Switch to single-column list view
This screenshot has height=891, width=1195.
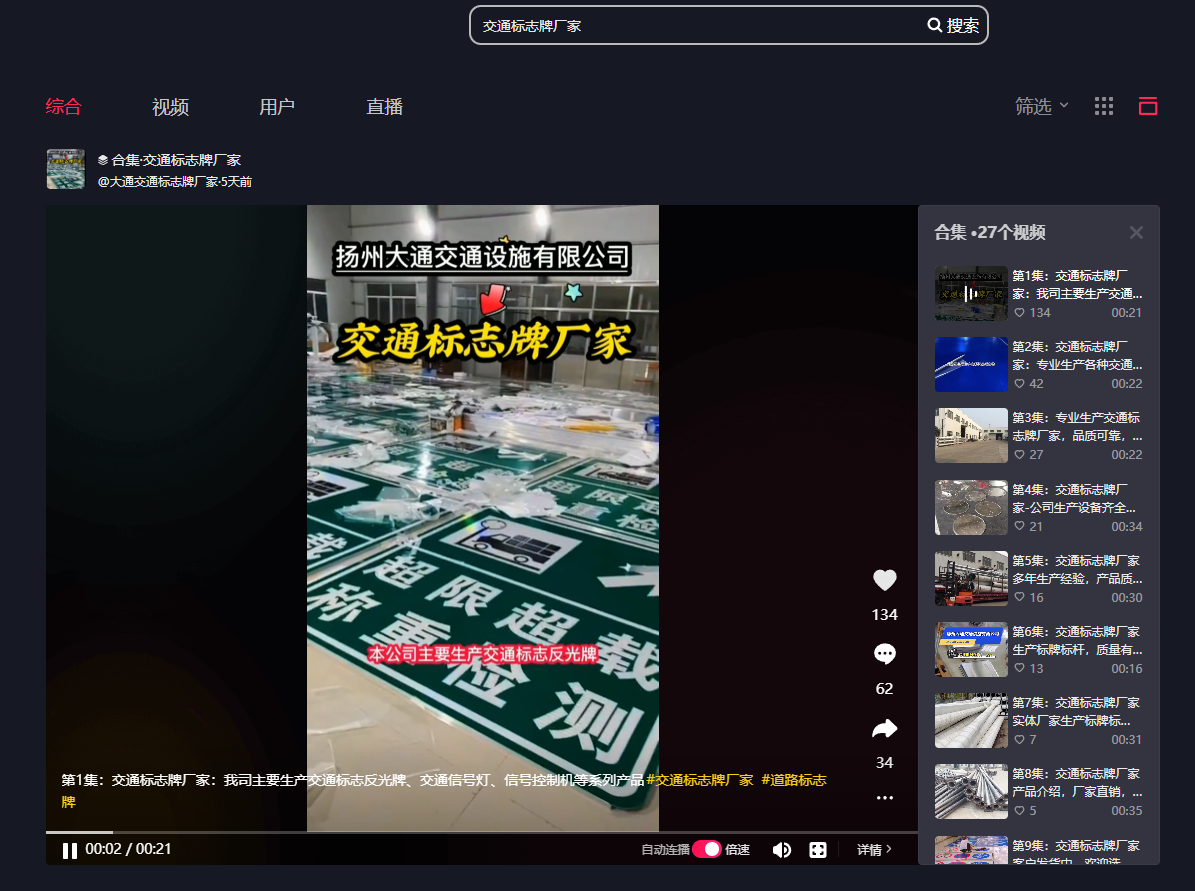[x=1148, y=107]
